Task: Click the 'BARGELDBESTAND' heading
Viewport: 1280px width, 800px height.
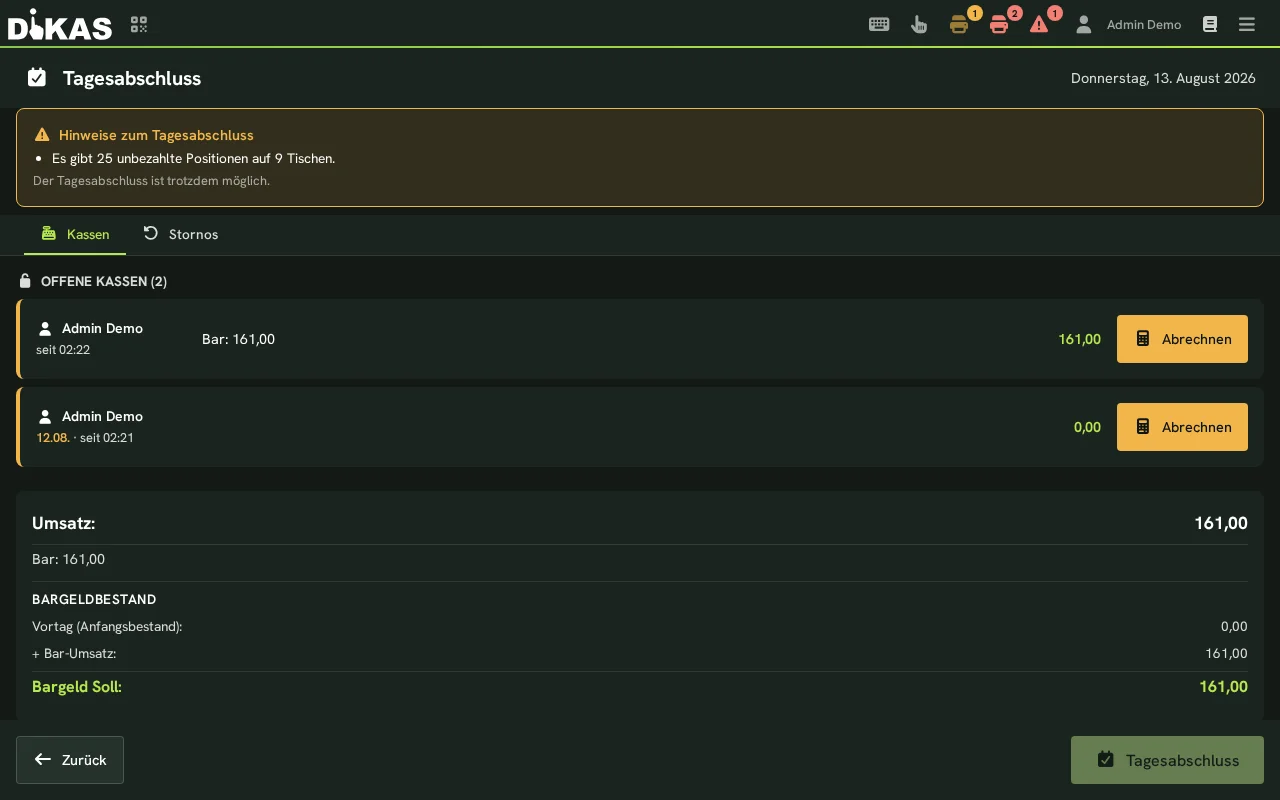Action: (94, 600)
